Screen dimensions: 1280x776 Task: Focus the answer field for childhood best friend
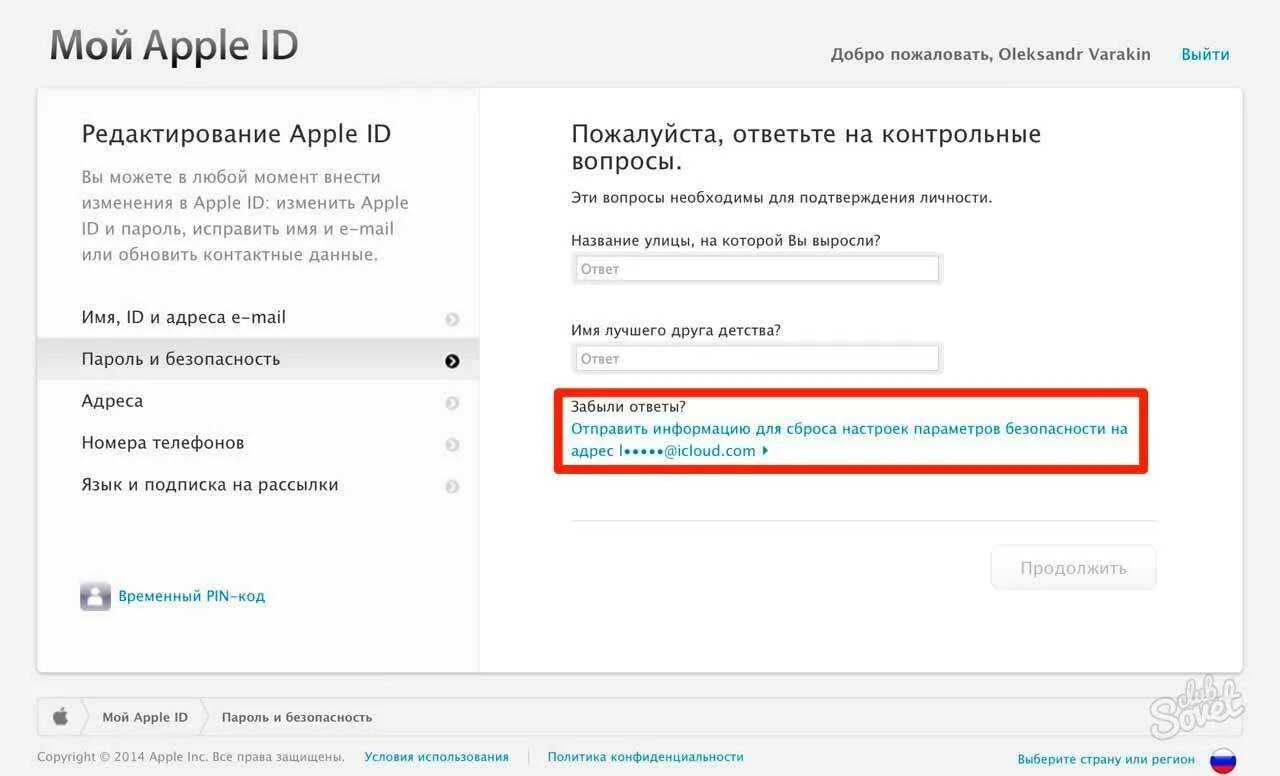757,358
